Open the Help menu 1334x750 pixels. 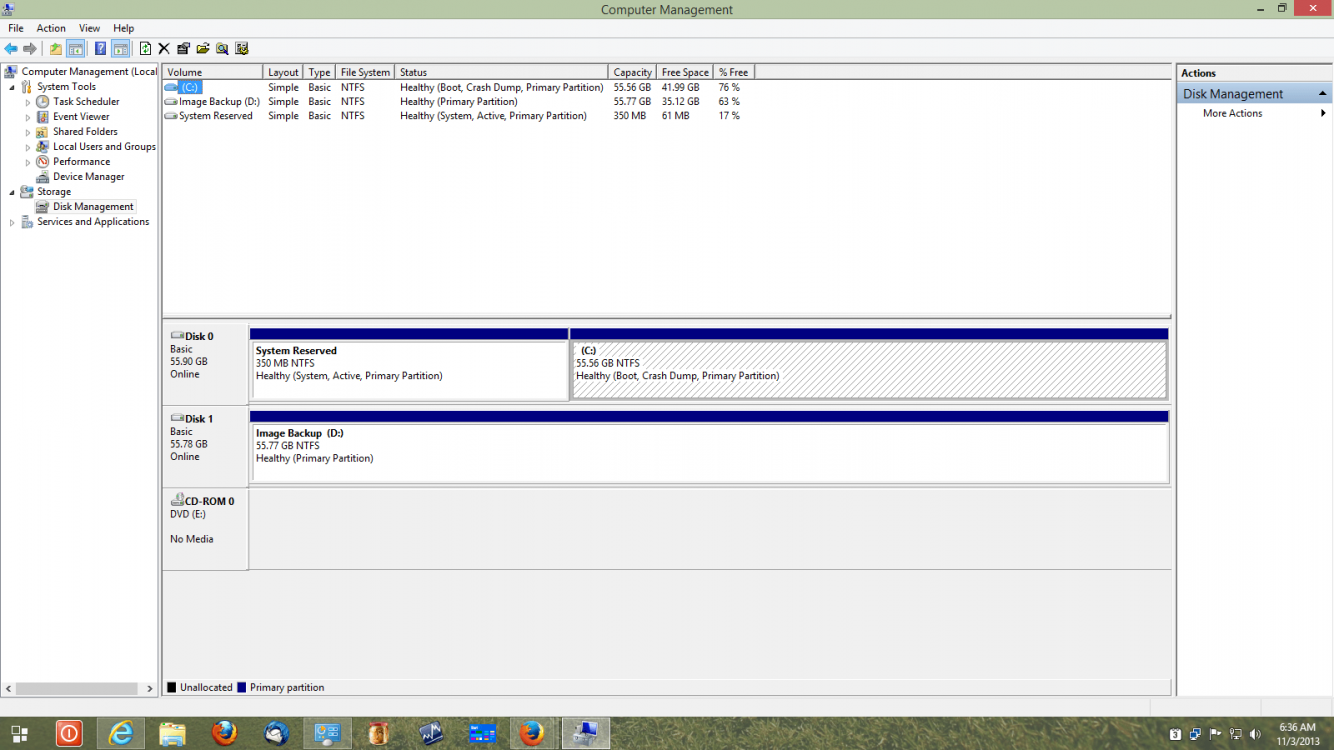tap(123, 28)
